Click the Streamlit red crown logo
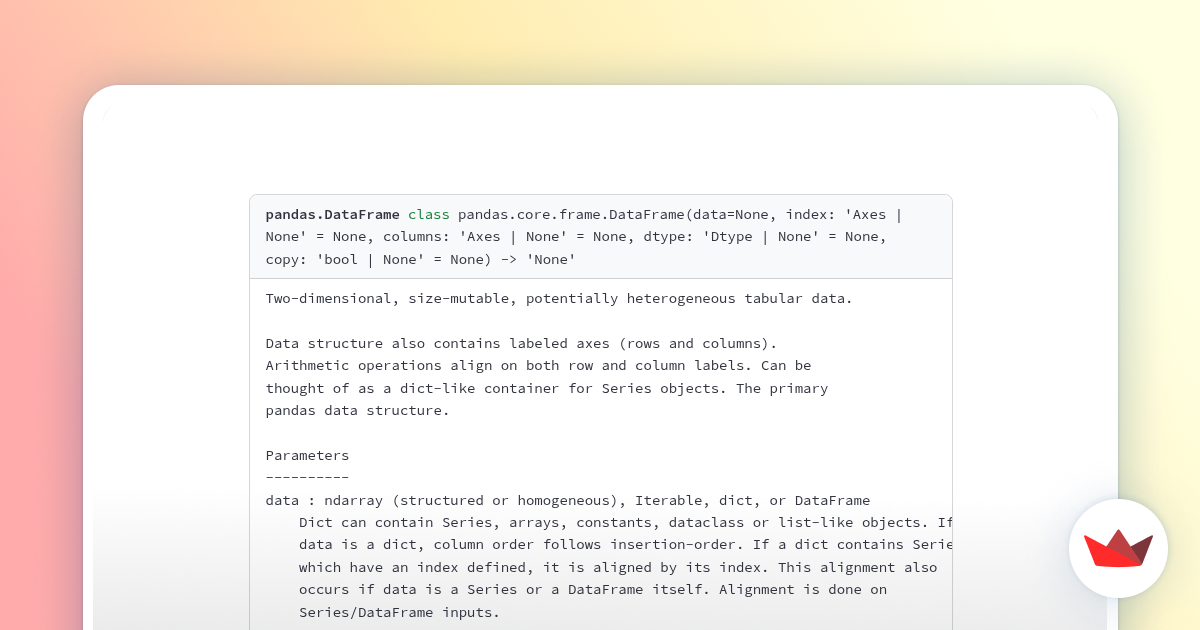The height and width of the screenshot is (630, 1200). click(1118, 548)
